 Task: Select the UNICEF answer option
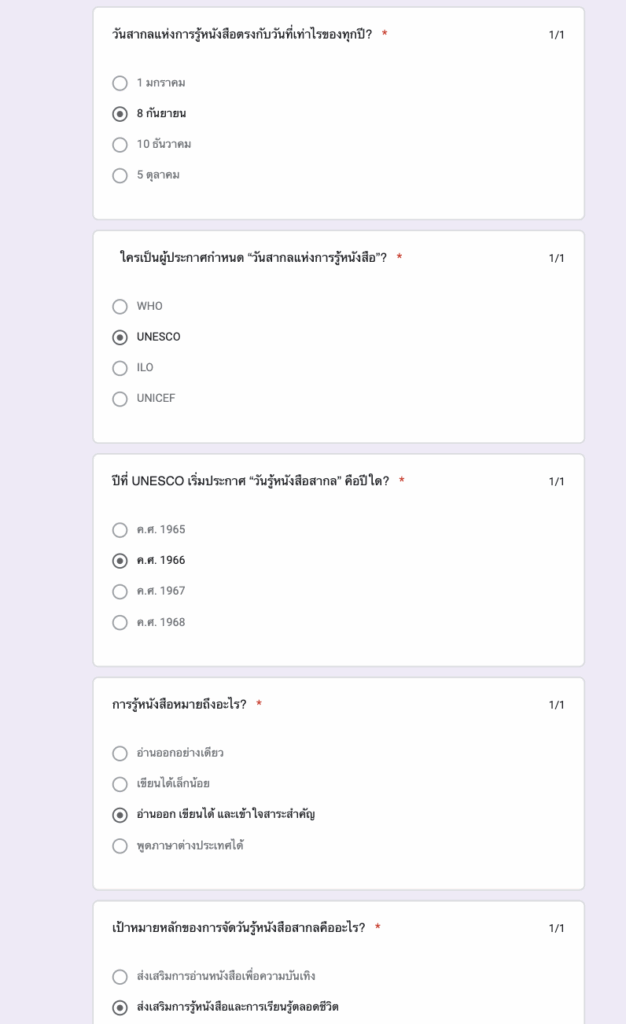click(120, 399)
